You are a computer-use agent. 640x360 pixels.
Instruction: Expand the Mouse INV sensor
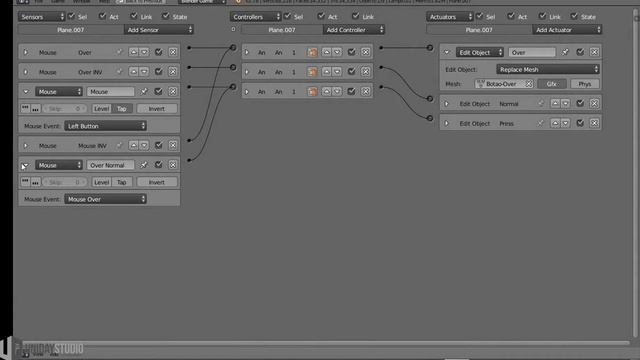coord(26,145)
